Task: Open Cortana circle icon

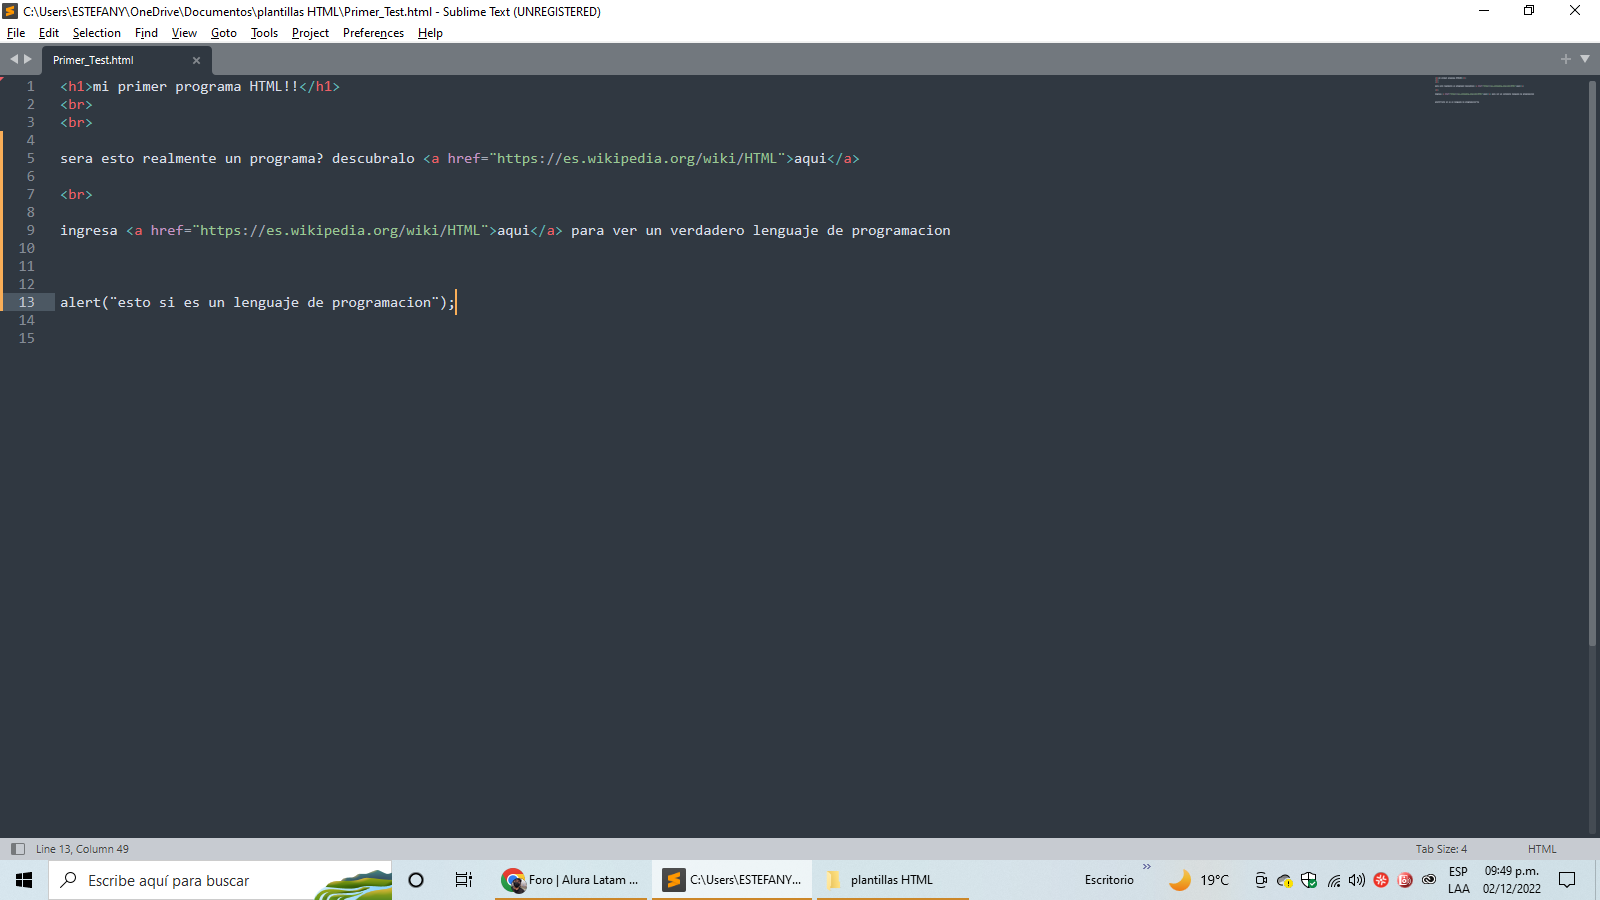Action: [x=416, y=880]
